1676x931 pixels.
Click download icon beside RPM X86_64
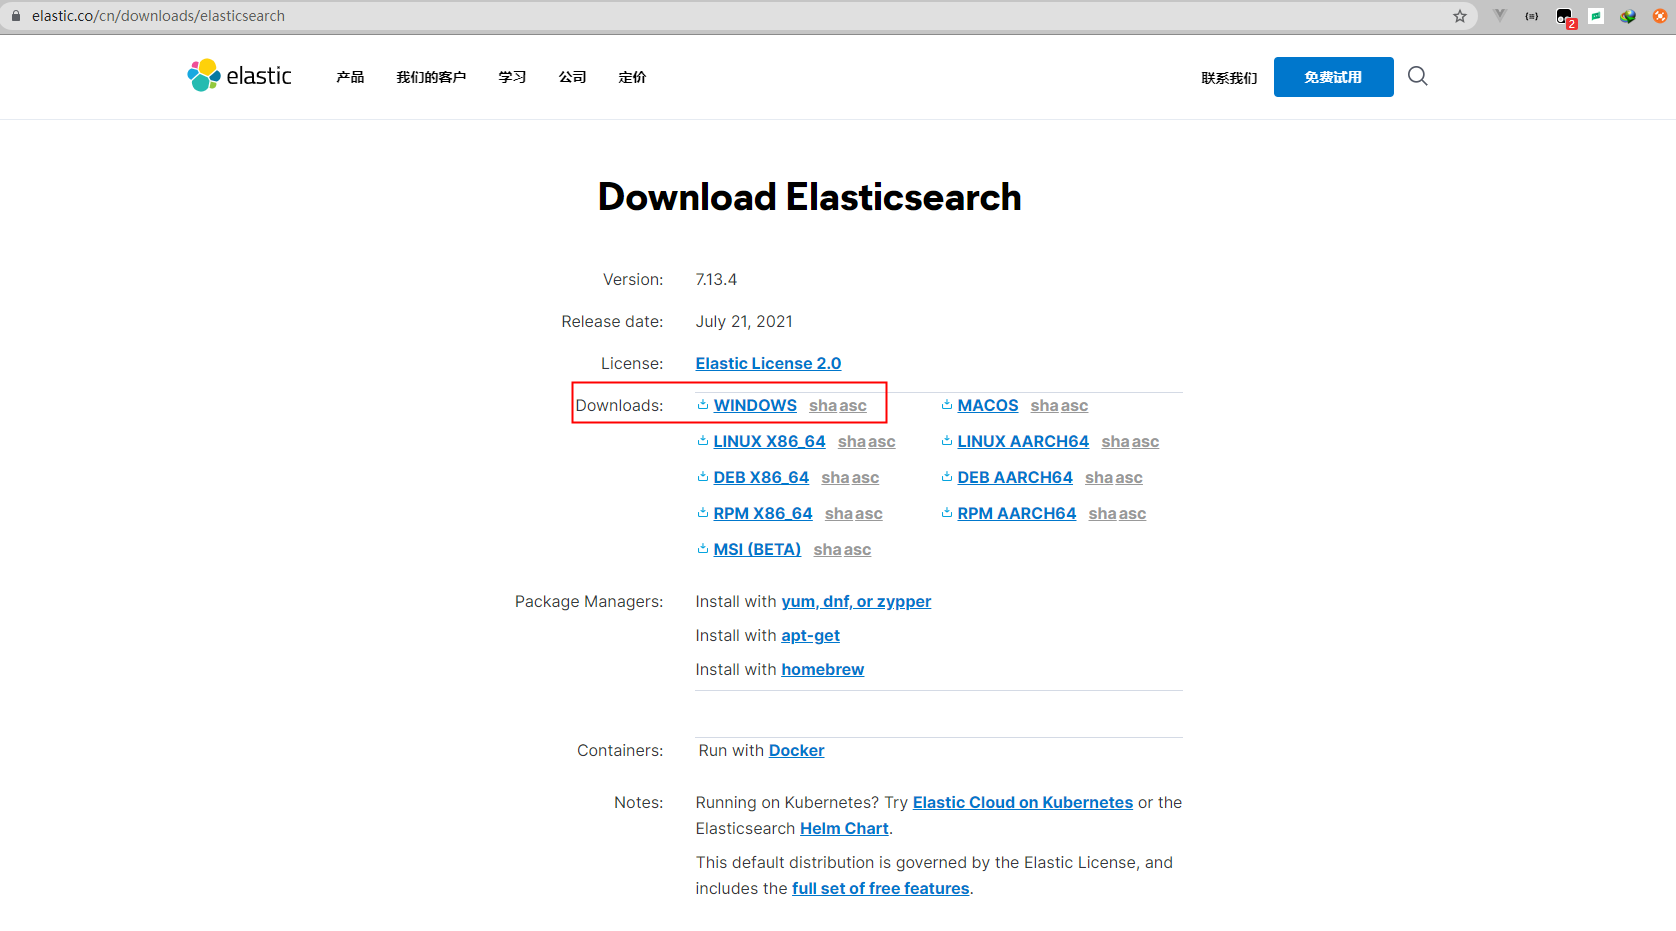coord(703,513)
